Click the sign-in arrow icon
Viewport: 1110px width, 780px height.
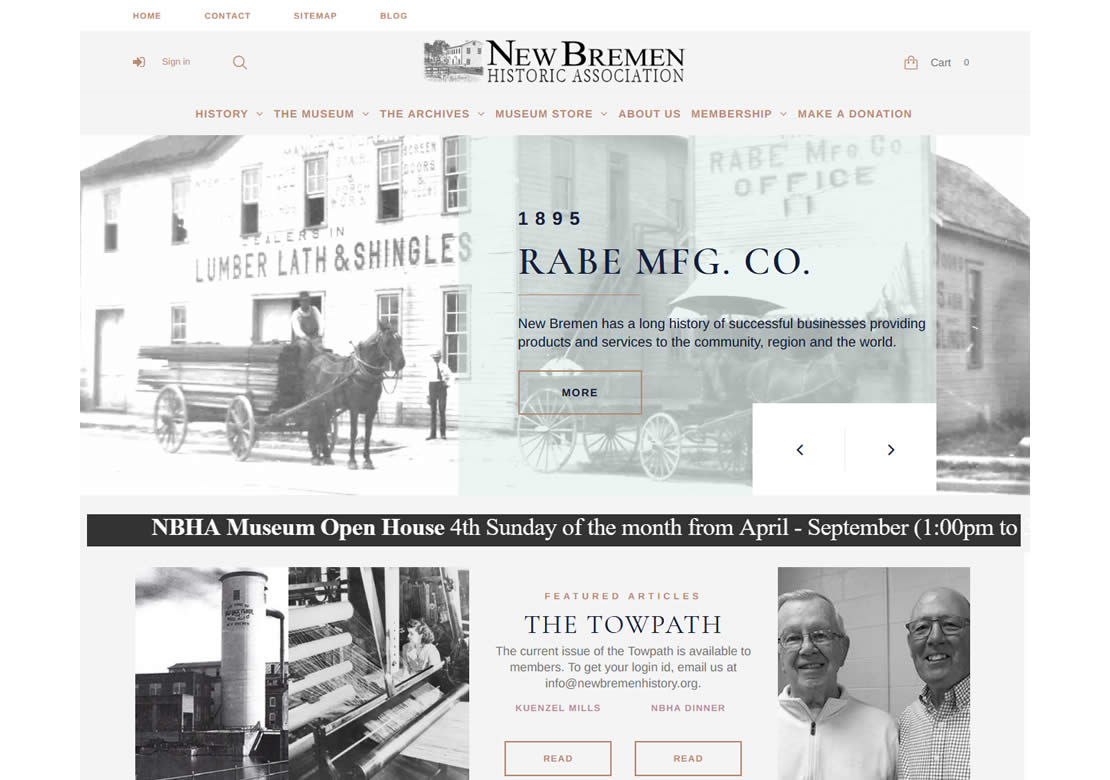139,62
